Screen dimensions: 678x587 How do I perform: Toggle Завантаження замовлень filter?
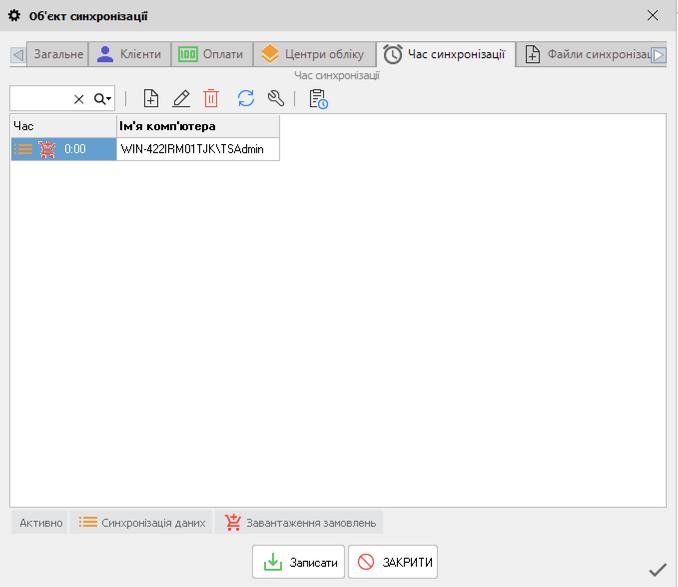pos(300,523)
